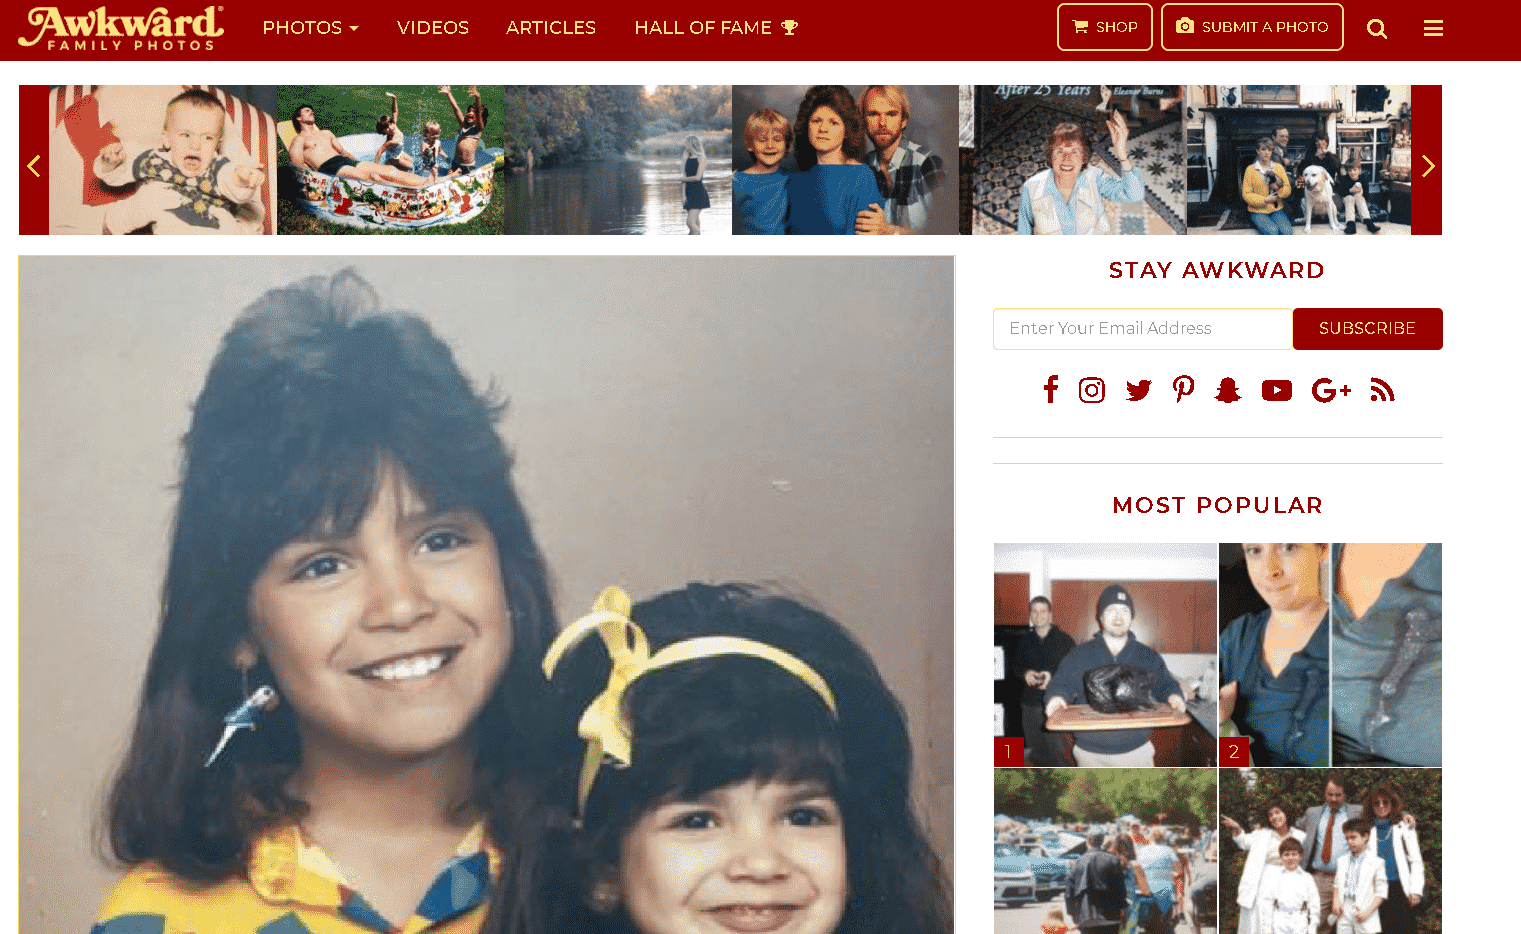Viewport: 1521px width, 934px height.
Task: Go to the Videos section
Action: click(433, 28)
